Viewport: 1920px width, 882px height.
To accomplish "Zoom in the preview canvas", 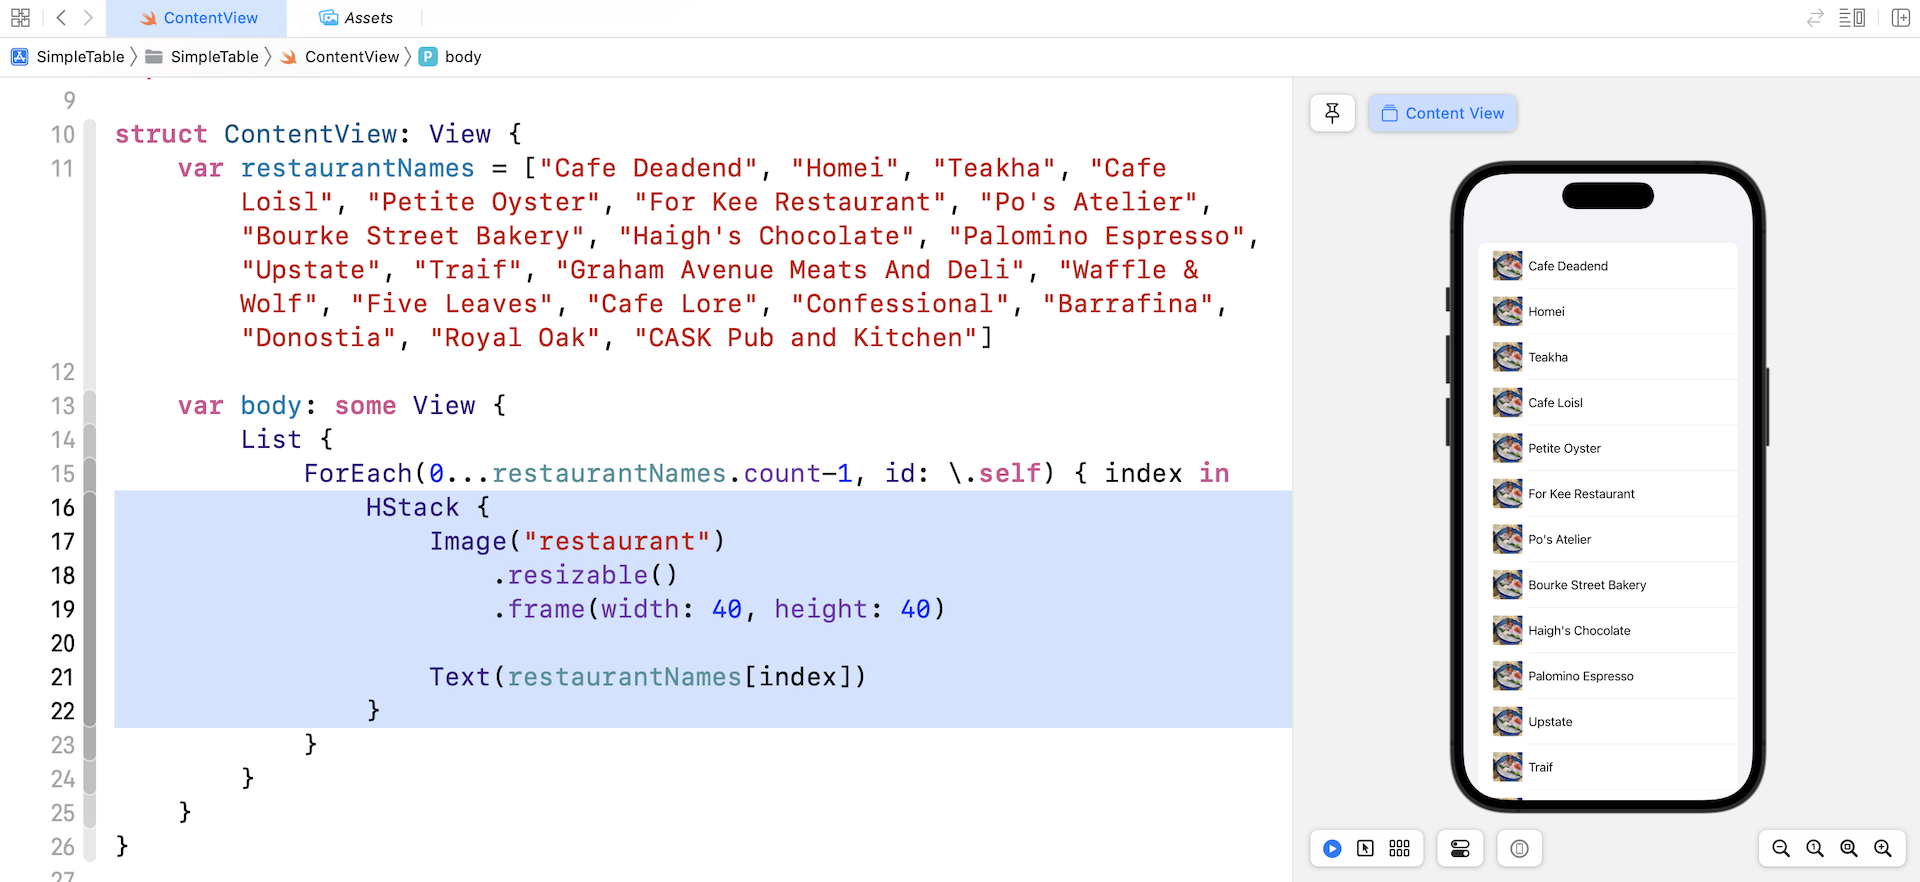I will point(1883,849).
